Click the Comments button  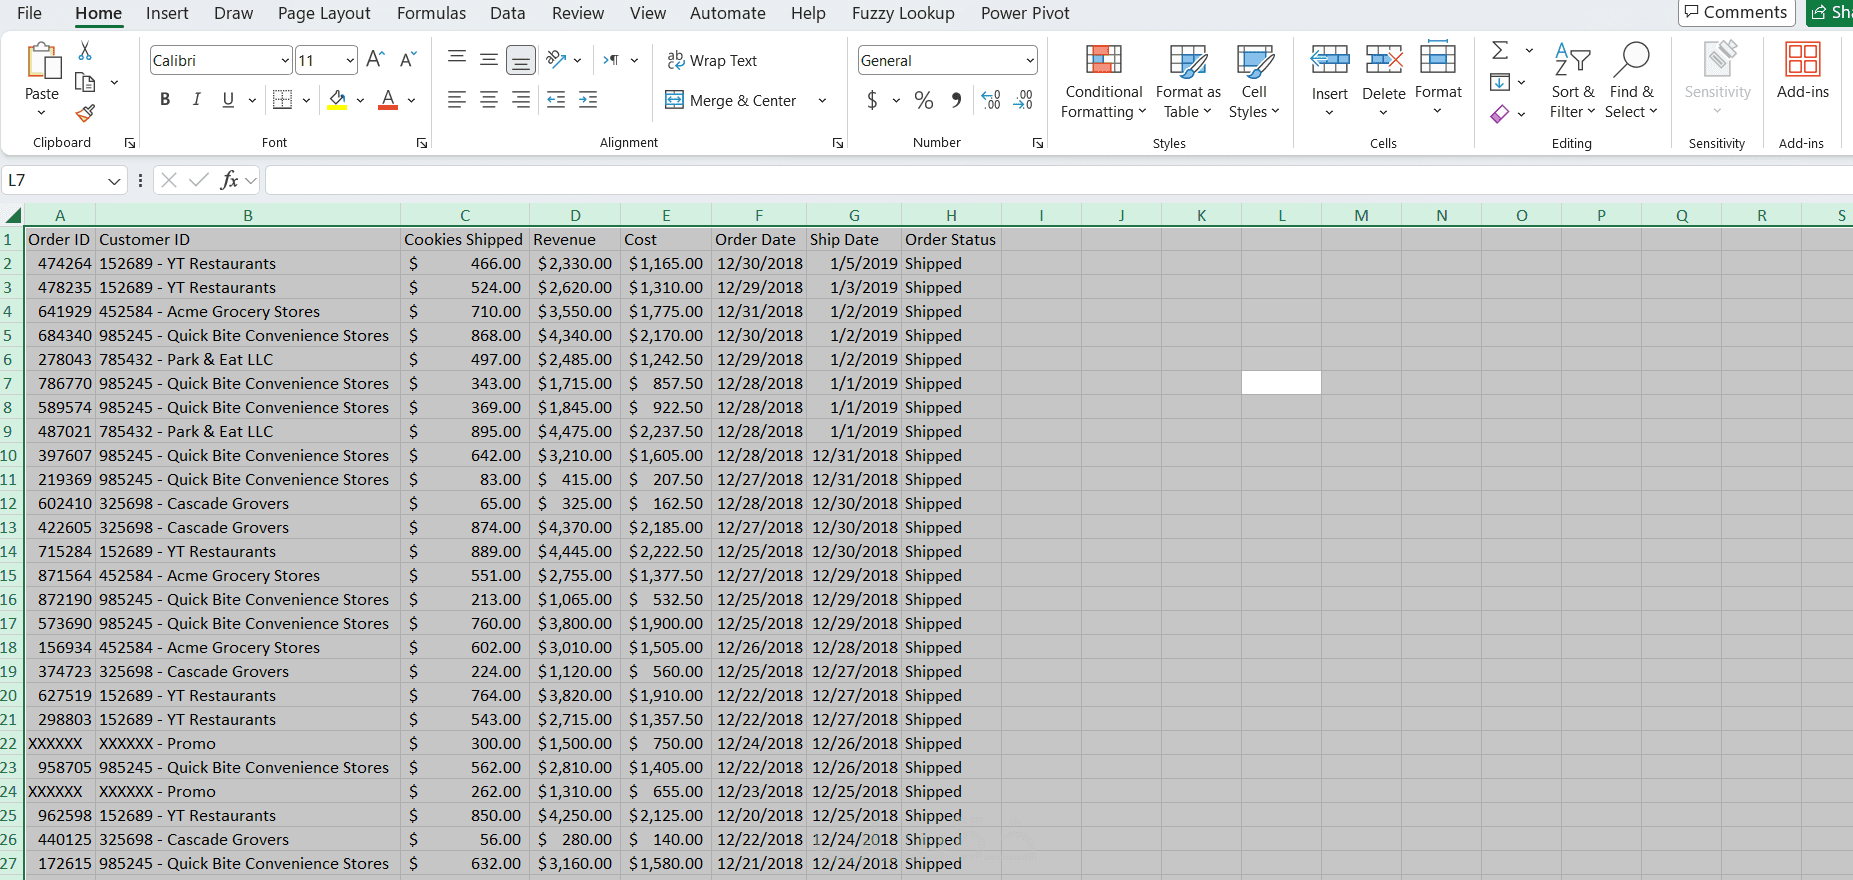[1736, 12]
